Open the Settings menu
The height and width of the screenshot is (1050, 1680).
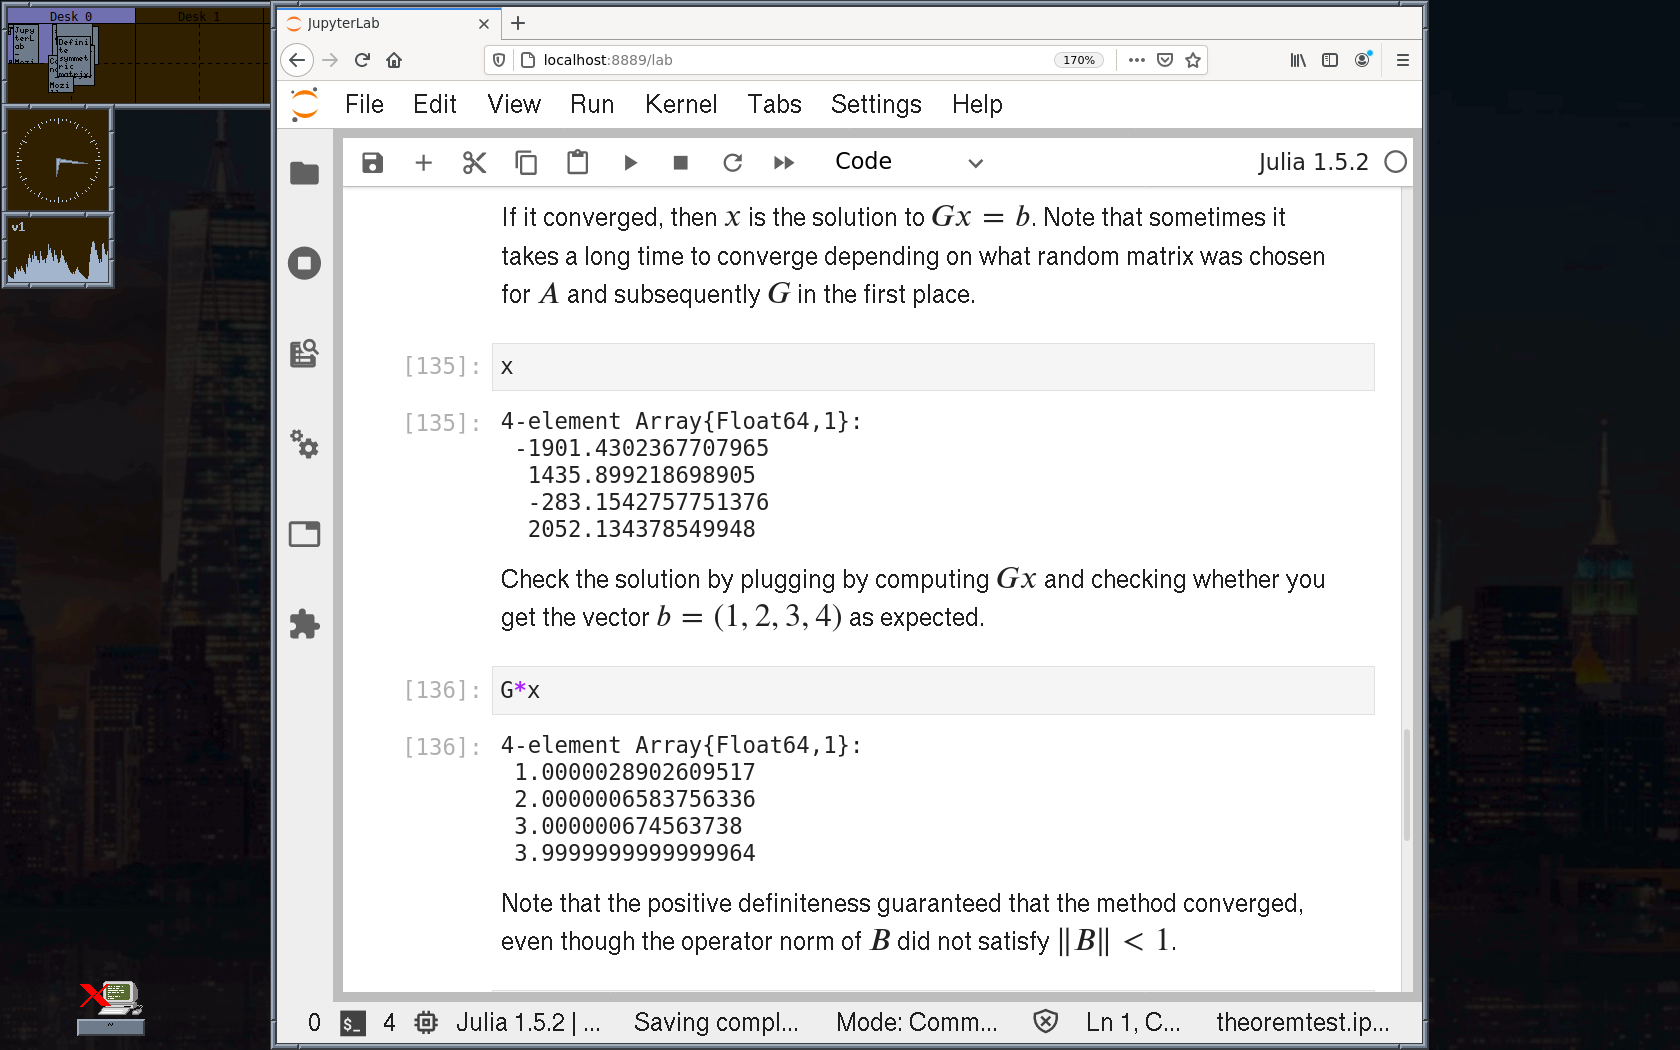click(x=876, y=104)
